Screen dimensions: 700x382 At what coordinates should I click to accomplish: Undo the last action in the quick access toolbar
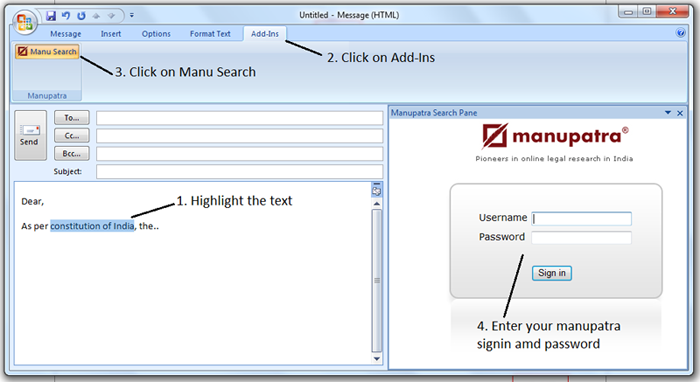[66, 16]
